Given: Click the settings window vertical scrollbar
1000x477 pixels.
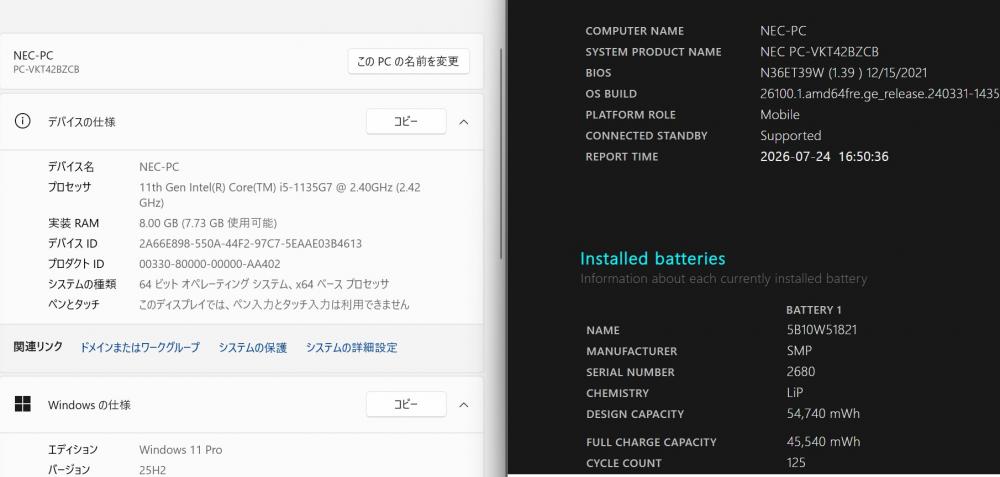Looking at the screenshot, I should (502, 153).
